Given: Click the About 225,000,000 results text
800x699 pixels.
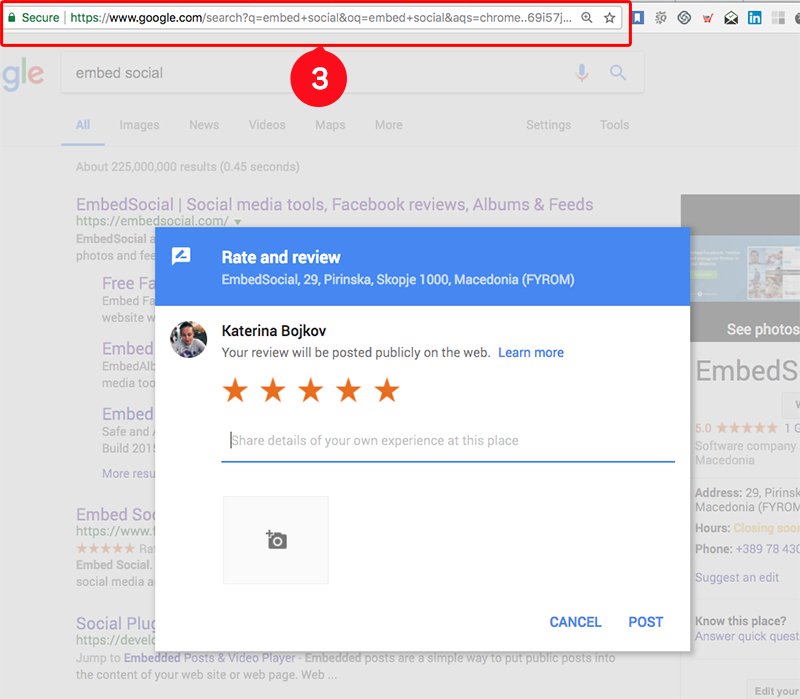Looking at the screenshot, I should click(188, 167).
